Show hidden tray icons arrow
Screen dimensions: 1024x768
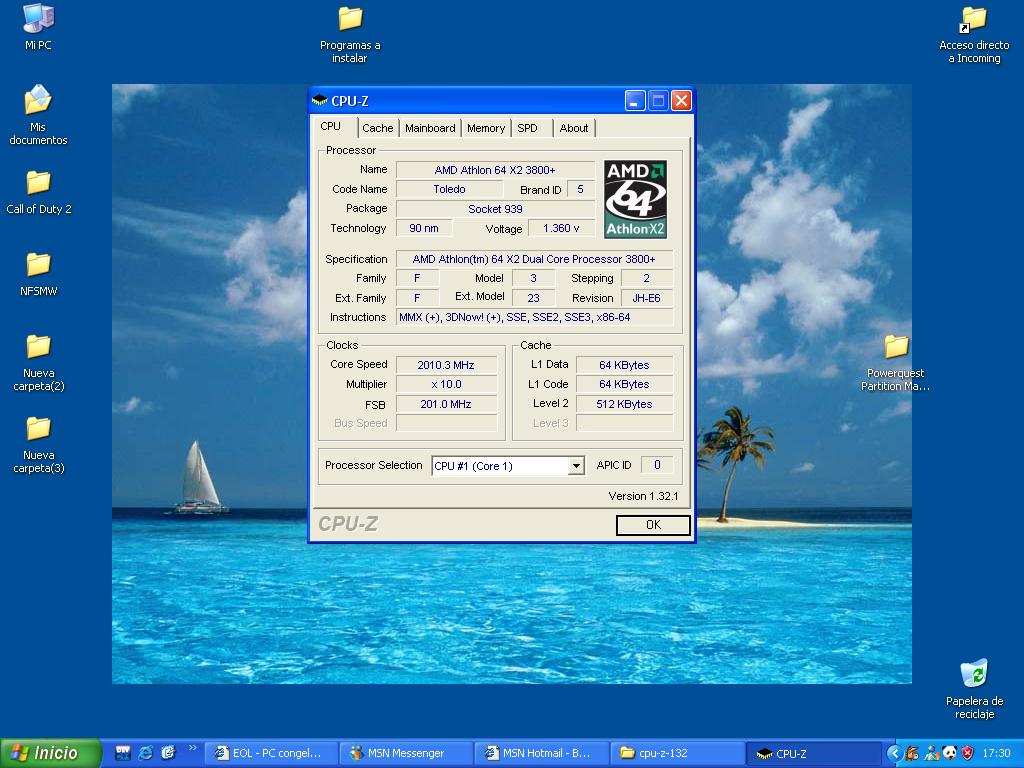895,753
